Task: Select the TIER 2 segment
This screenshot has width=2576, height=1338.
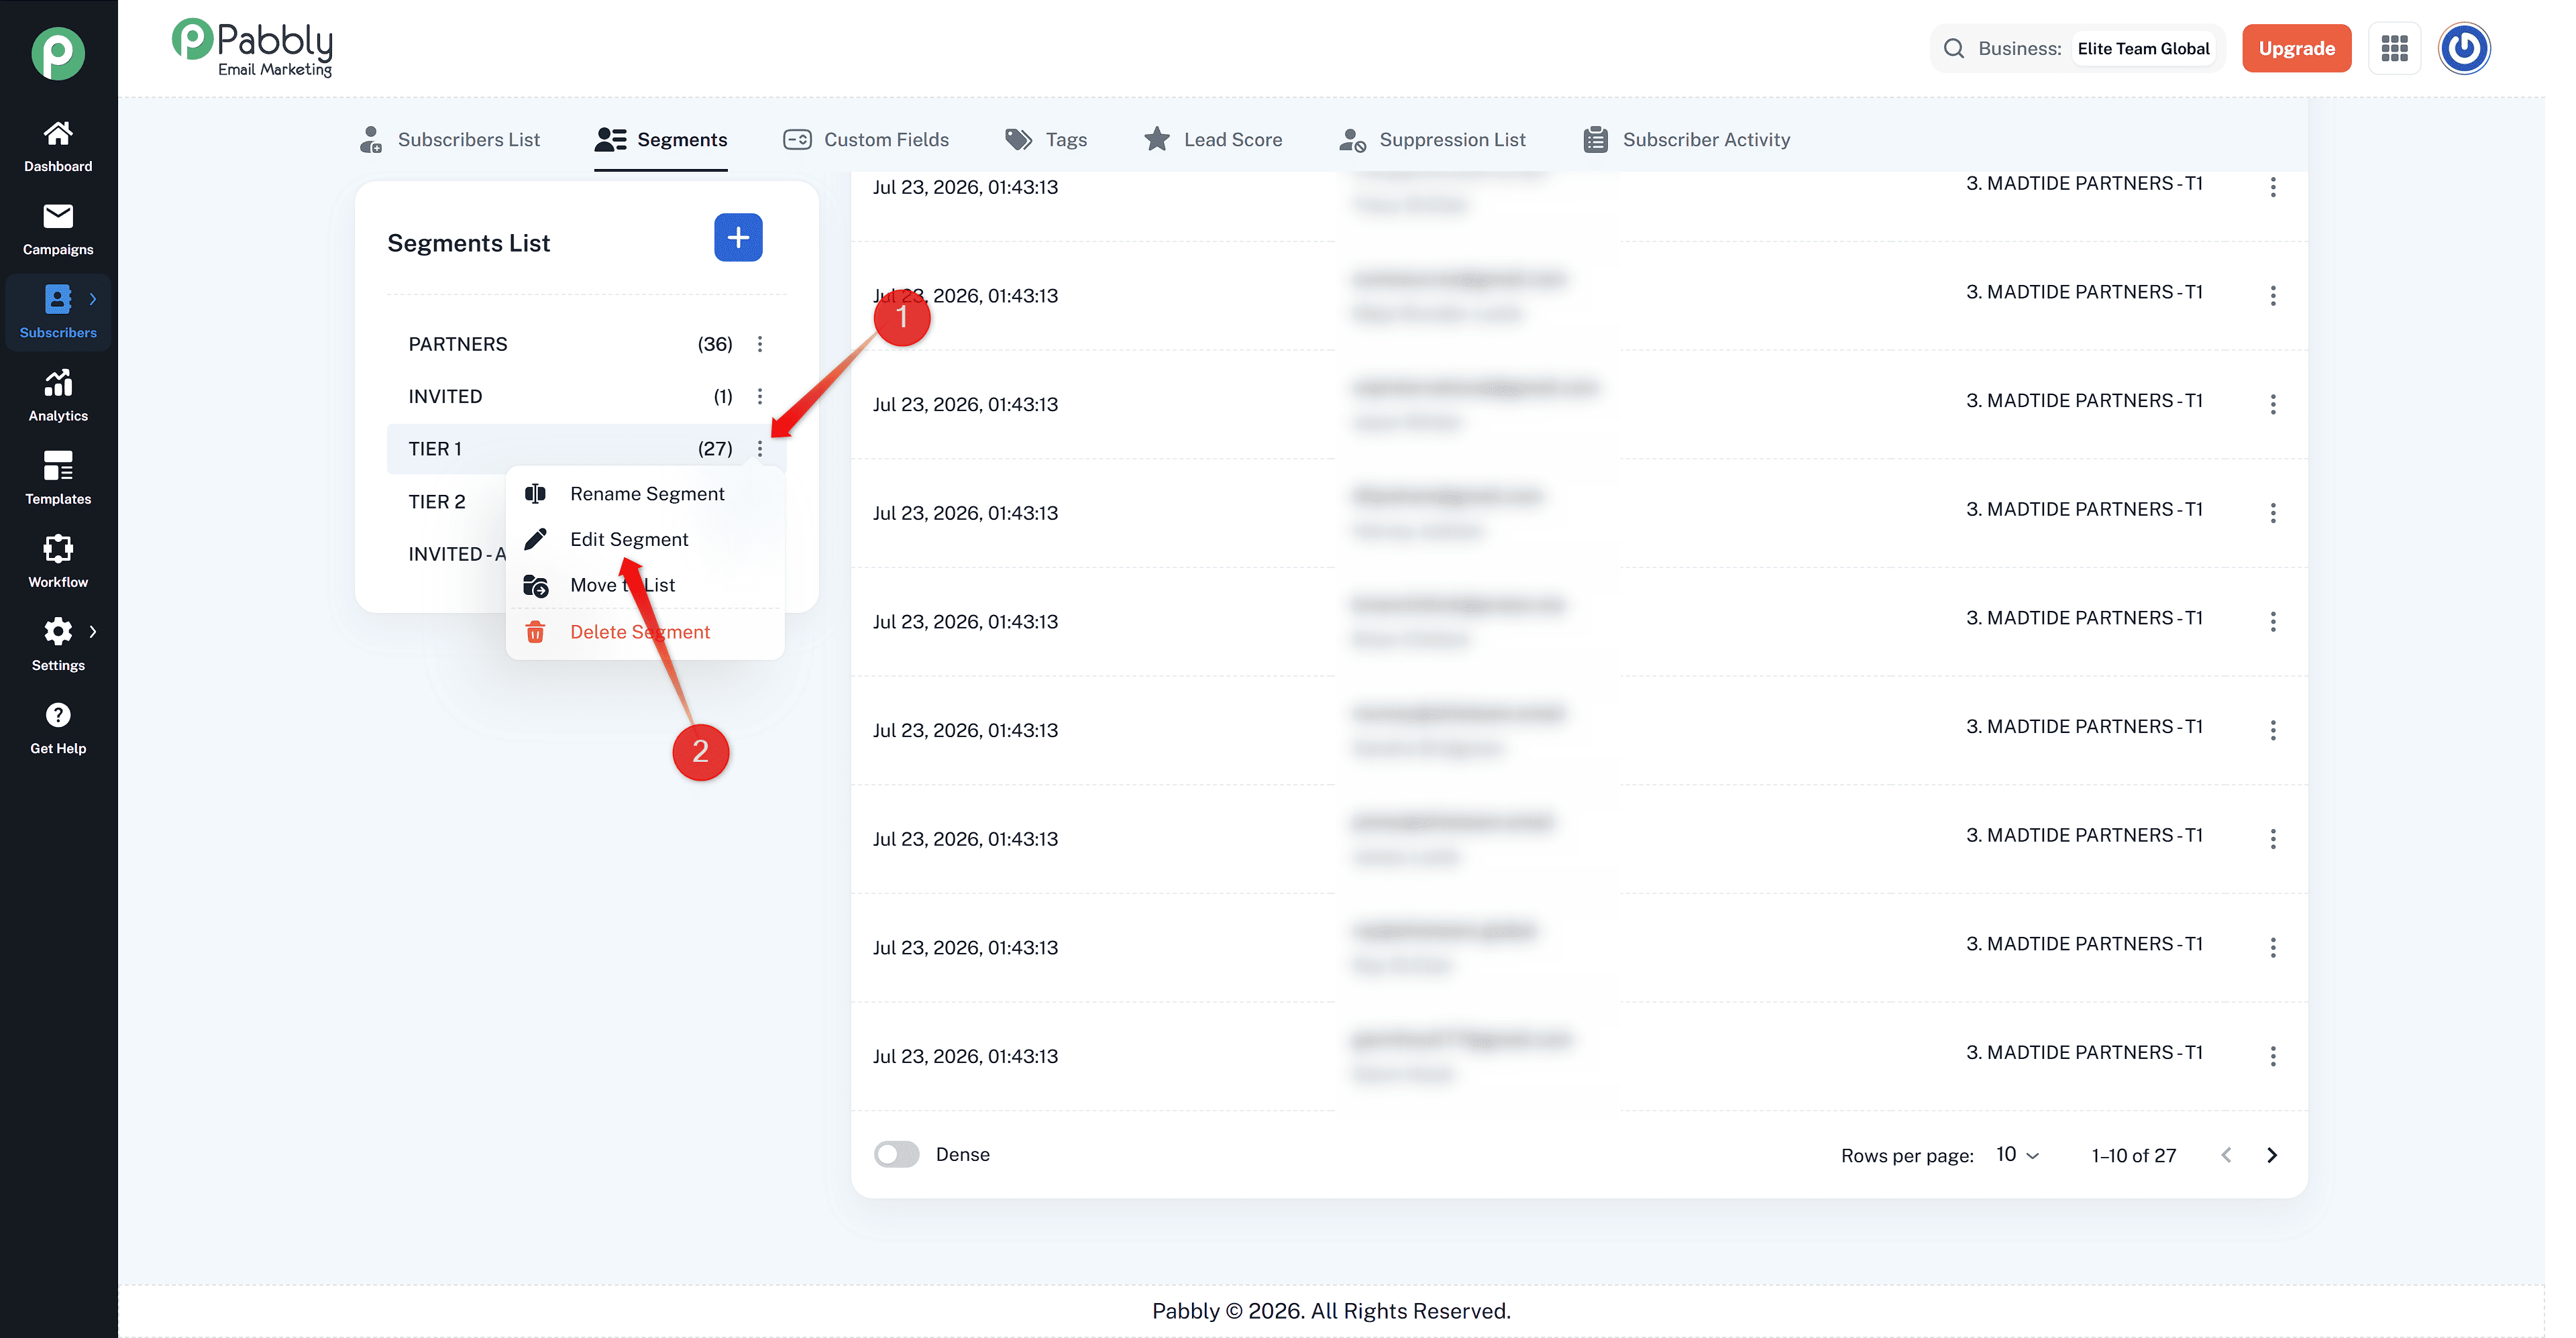Action: 437,501
